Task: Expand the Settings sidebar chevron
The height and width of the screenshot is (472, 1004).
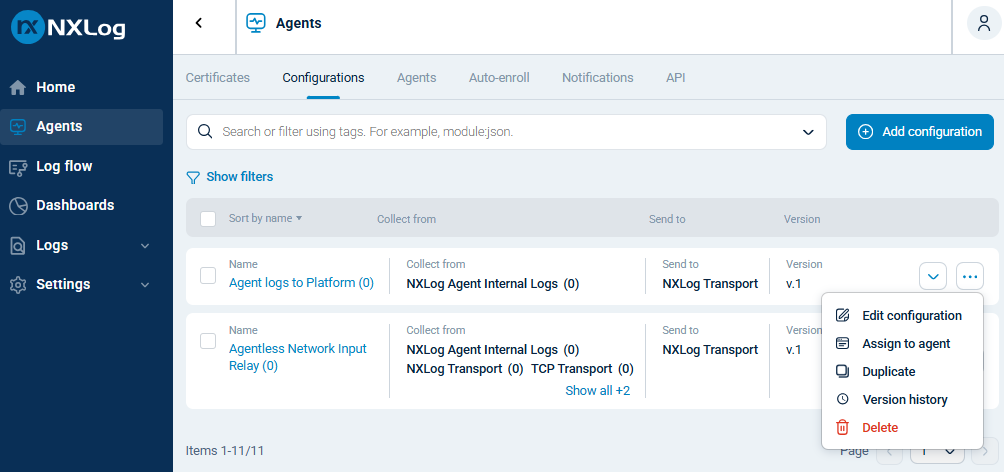Action: (145, 284)
